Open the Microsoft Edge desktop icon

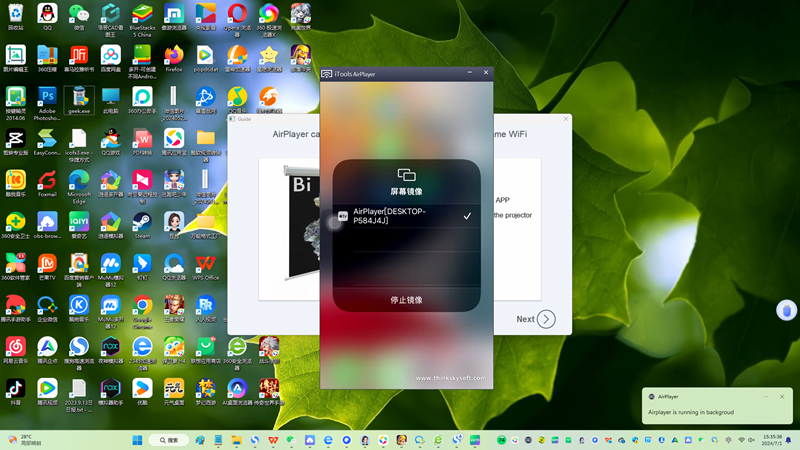pyautogui.click(x=78, y=182)
